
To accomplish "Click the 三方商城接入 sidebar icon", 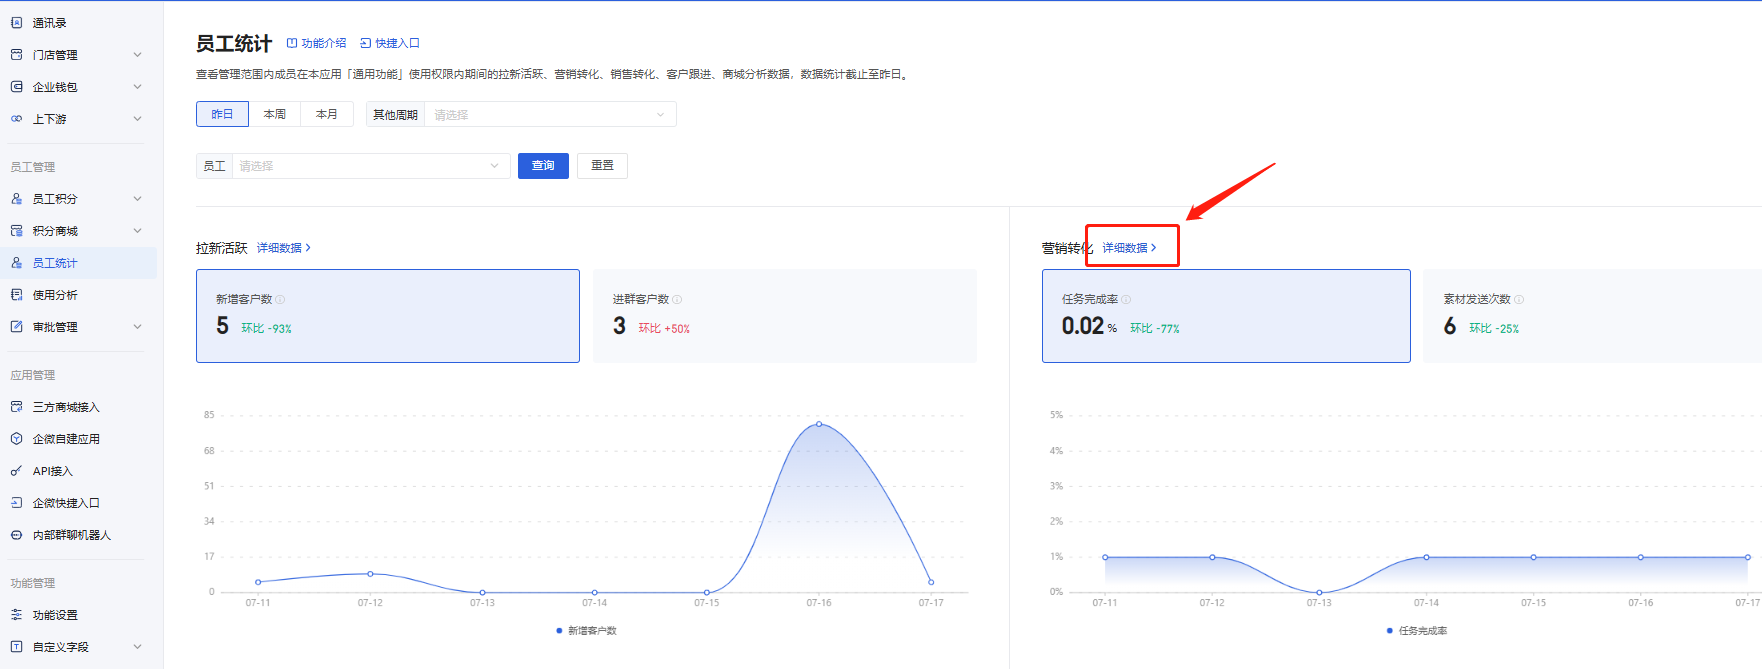I will tap(16, 407).
